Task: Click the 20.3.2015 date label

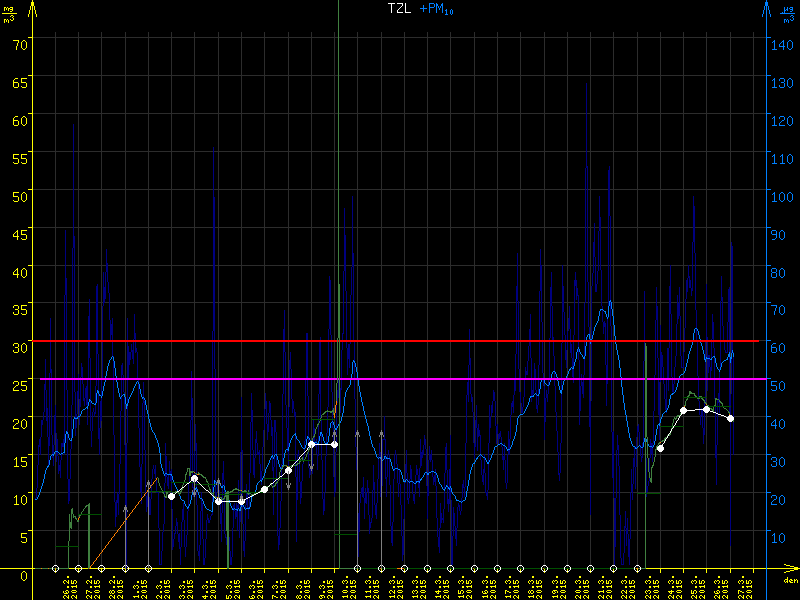Action: [x=579, y=587]
